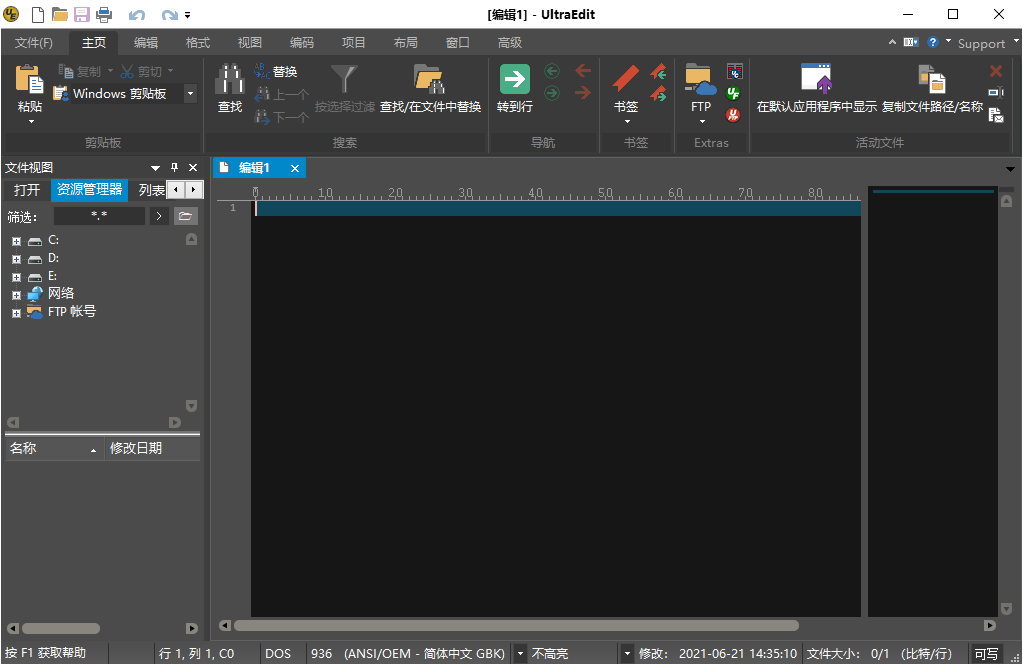Switch to the 编辑 ribbon tab
The width and height of the screenshot is (1023, 665).
[x=145, y=42]
